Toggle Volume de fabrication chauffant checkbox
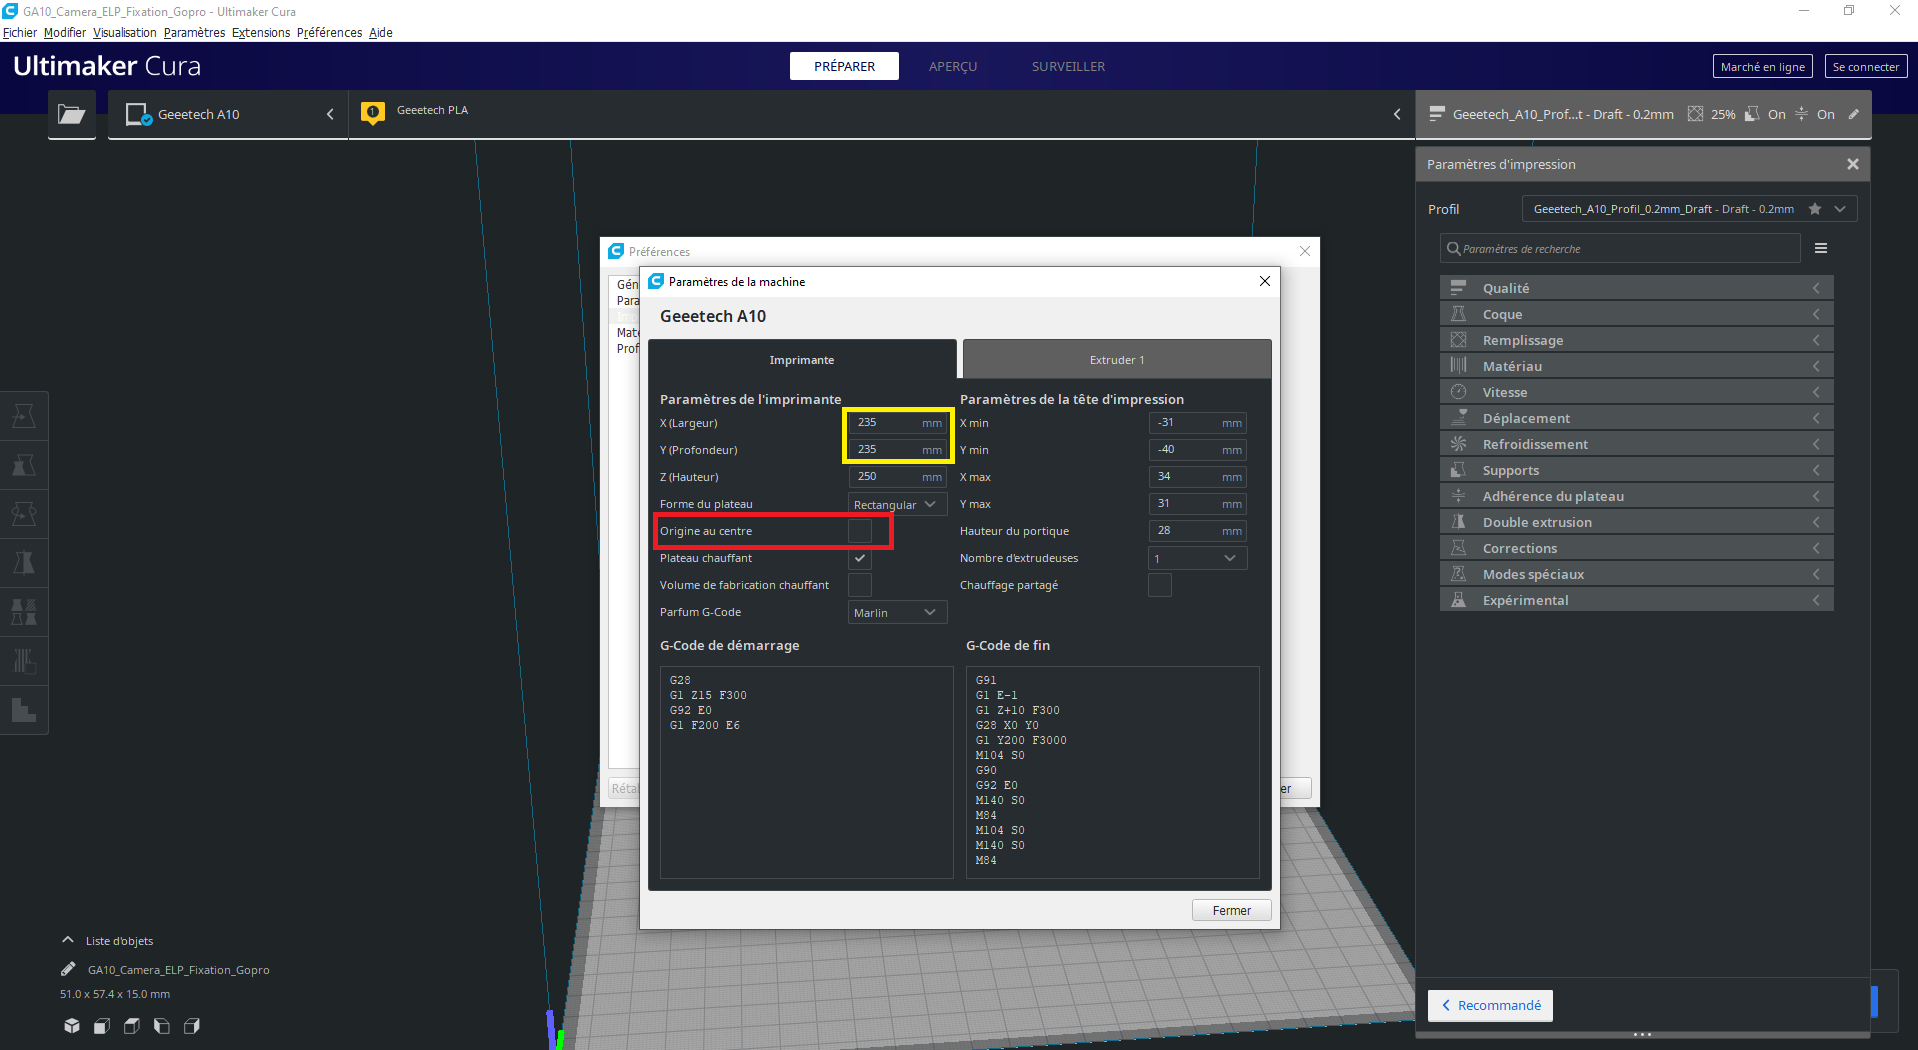 (860, 585)
